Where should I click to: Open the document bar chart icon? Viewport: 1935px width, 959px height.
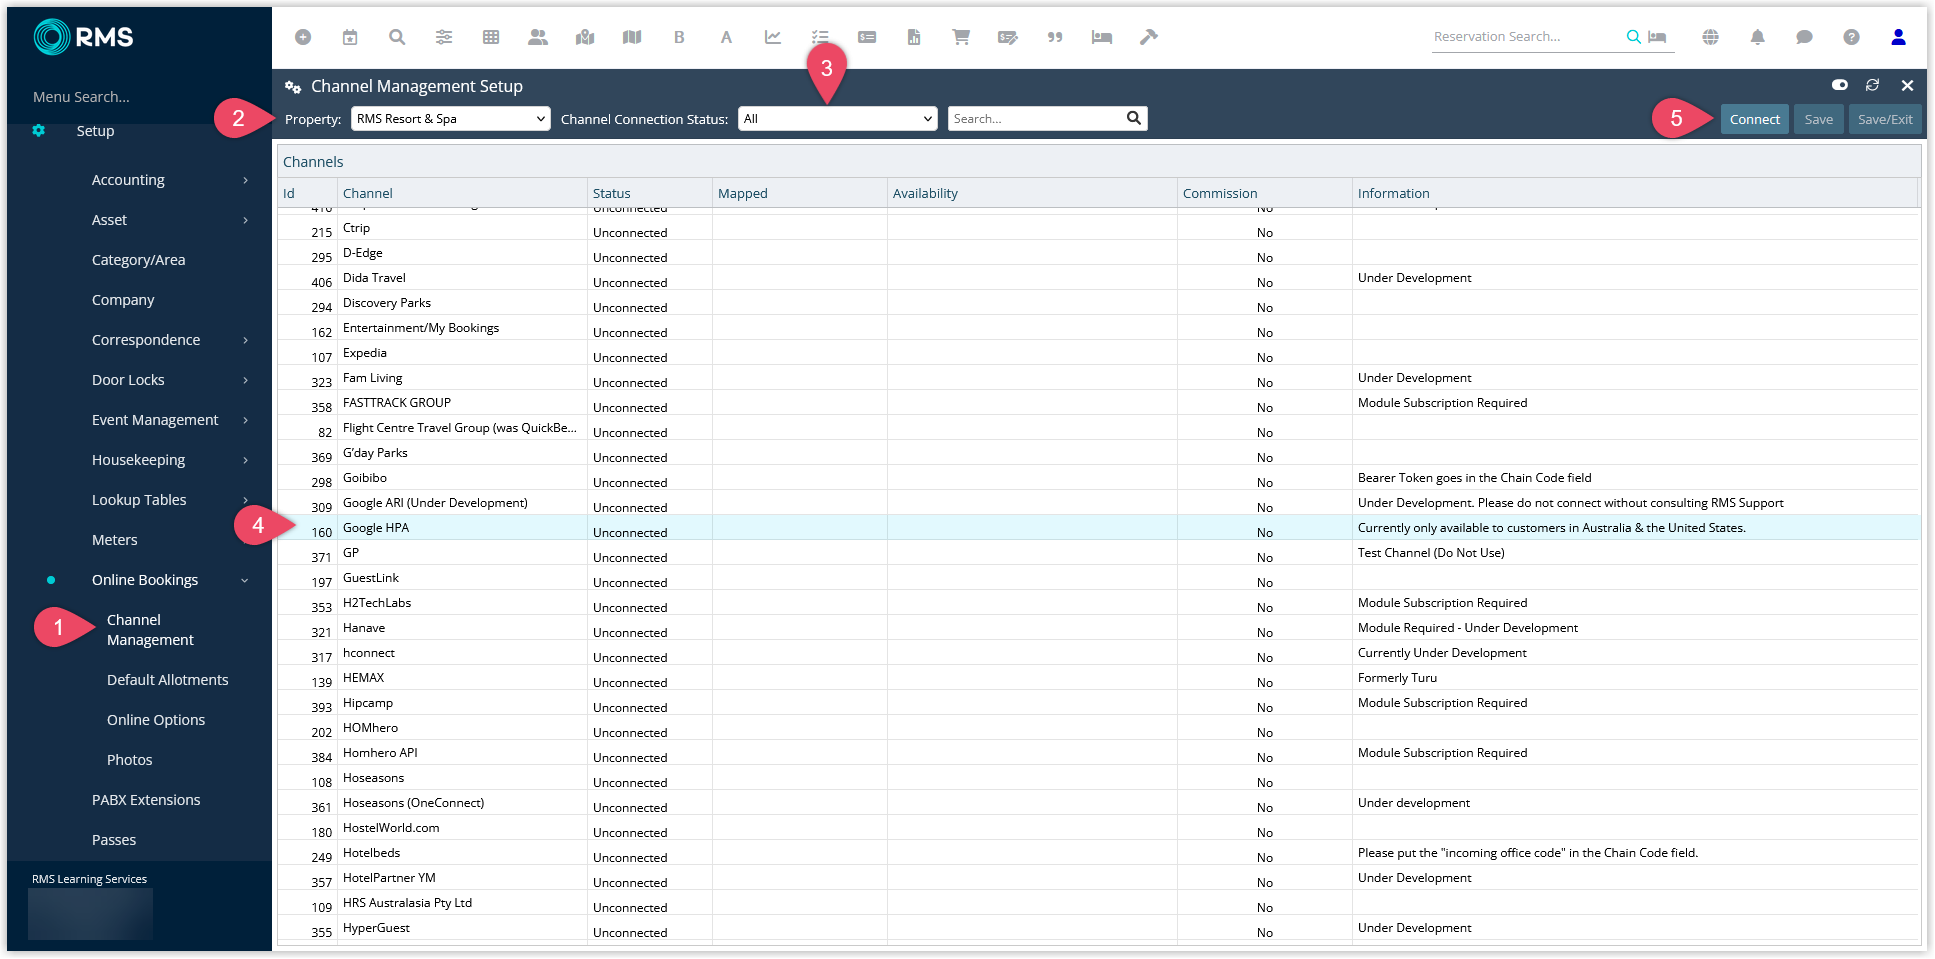point(914,37)
